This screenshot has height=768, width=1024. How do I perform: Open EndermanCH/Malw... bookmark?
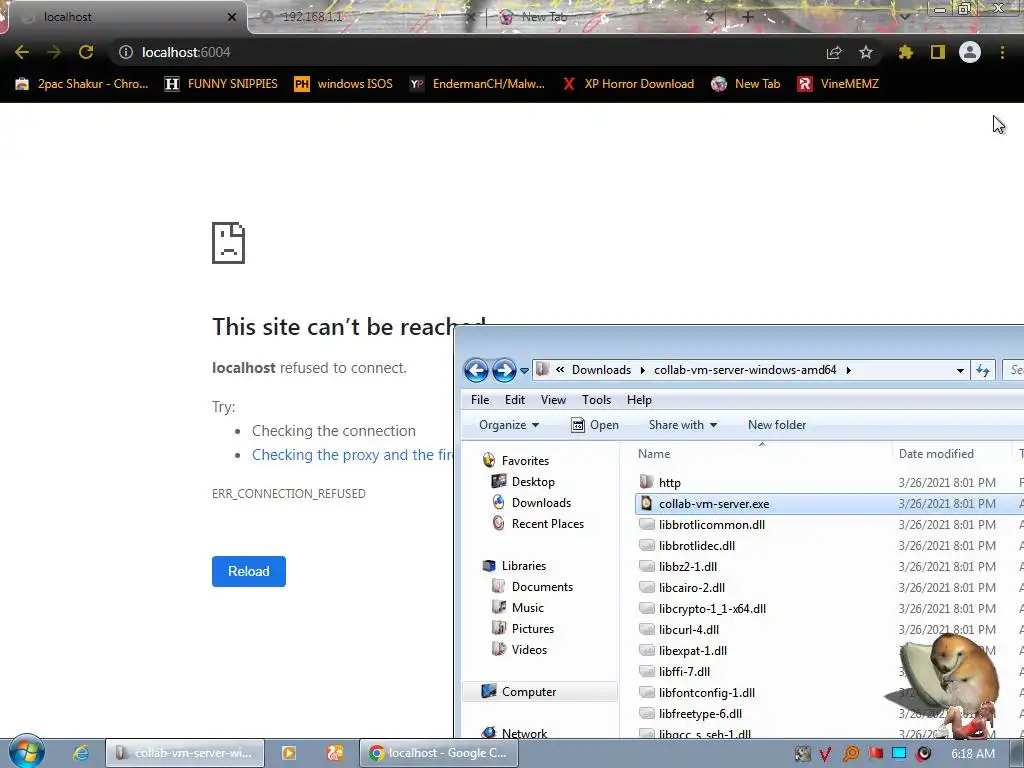477,84
